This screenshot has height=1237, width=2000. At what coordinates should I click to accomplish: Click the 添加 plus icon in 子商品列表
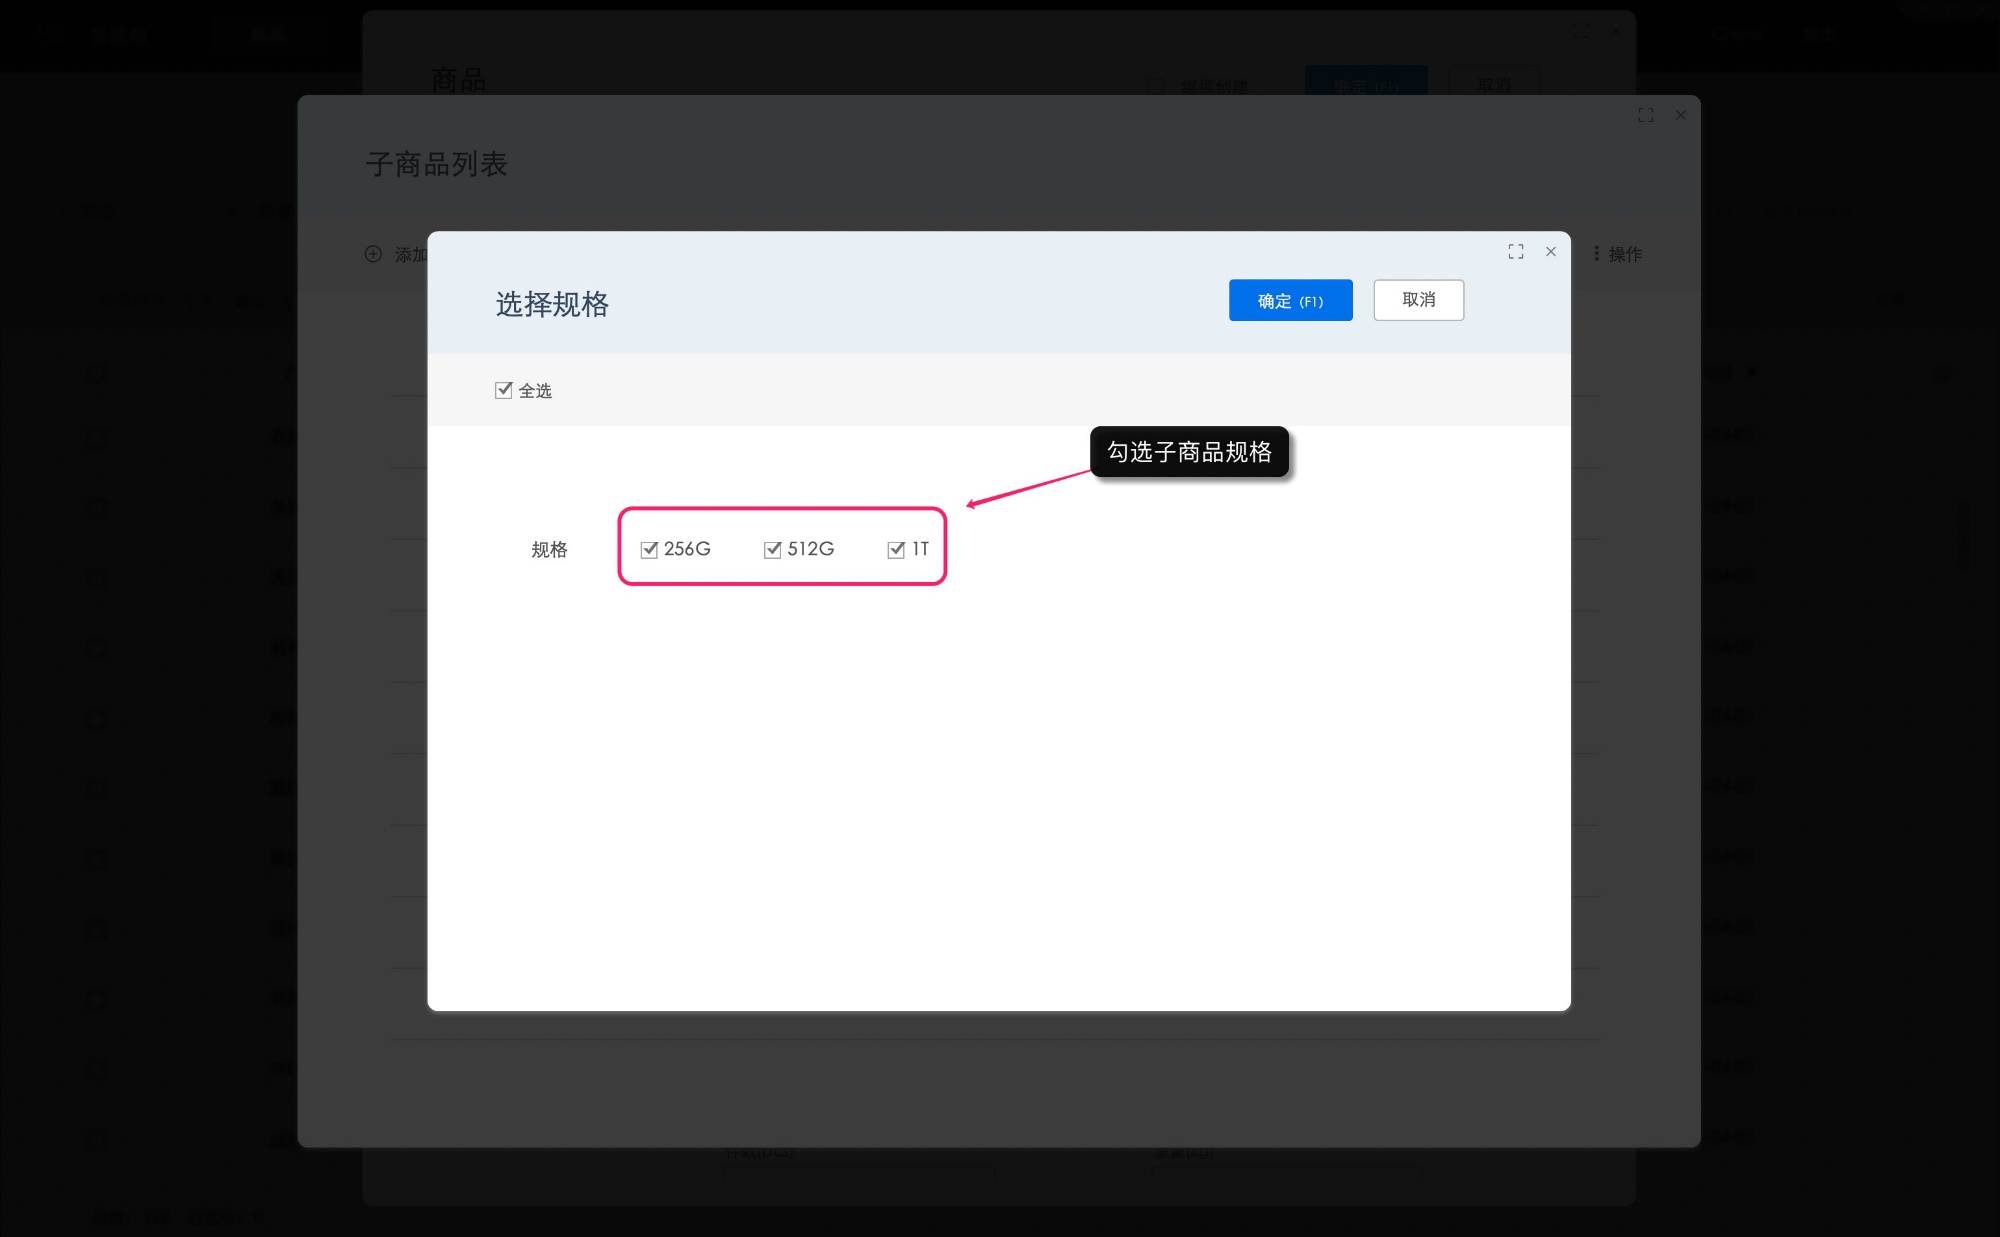coord(371,254)
